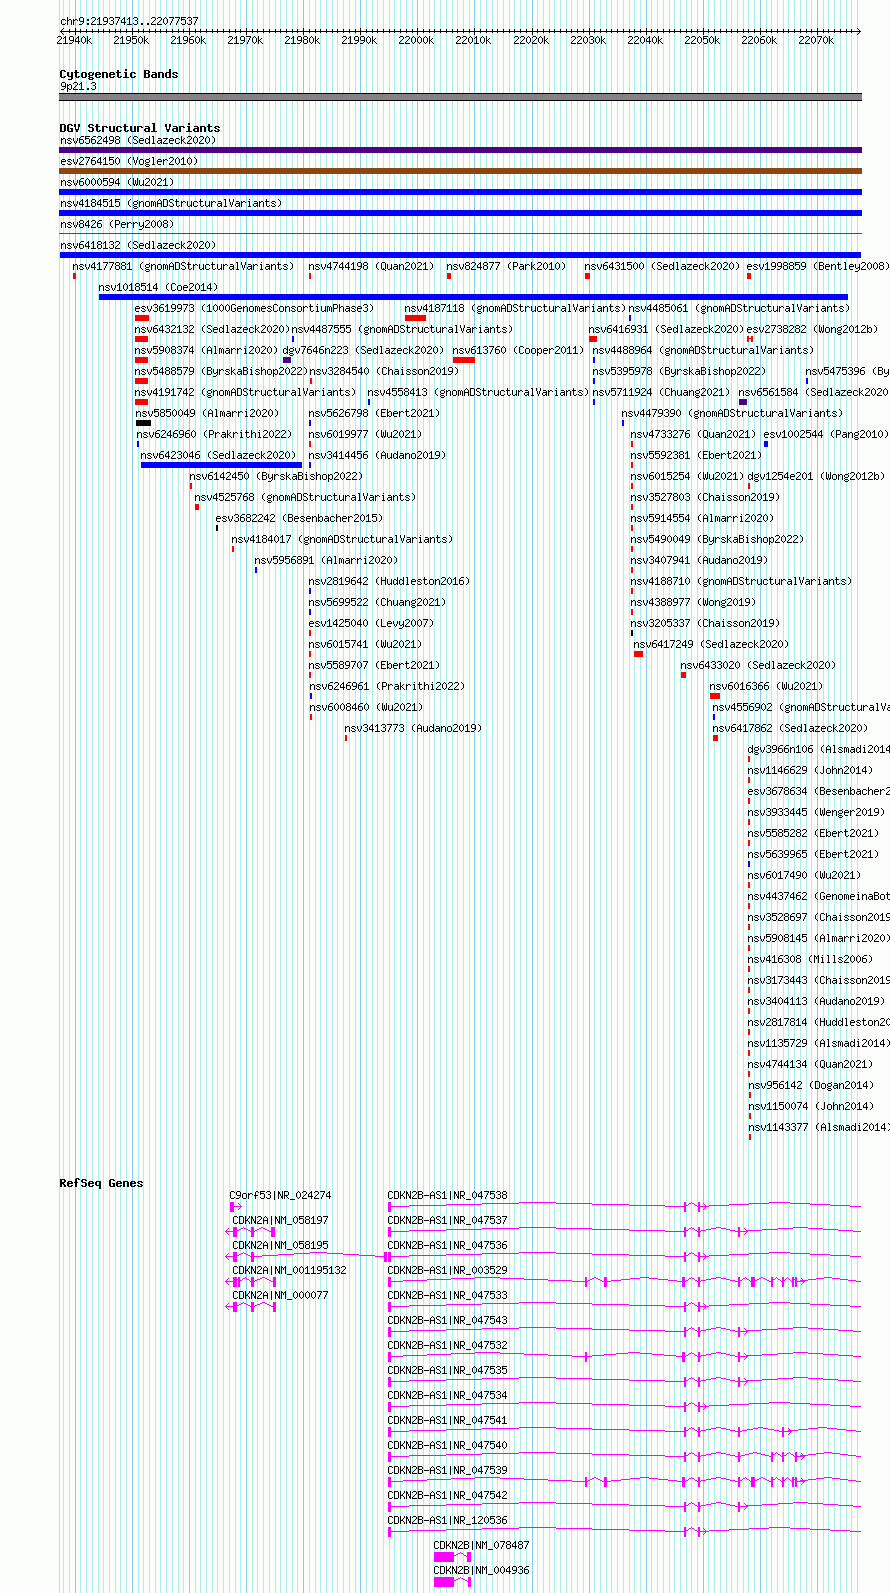Viewport: 890px width, 1593px height.
Task: Click variant nsv824877 (Park2010)
Action: pyautogui.click(x=506, y=266)
